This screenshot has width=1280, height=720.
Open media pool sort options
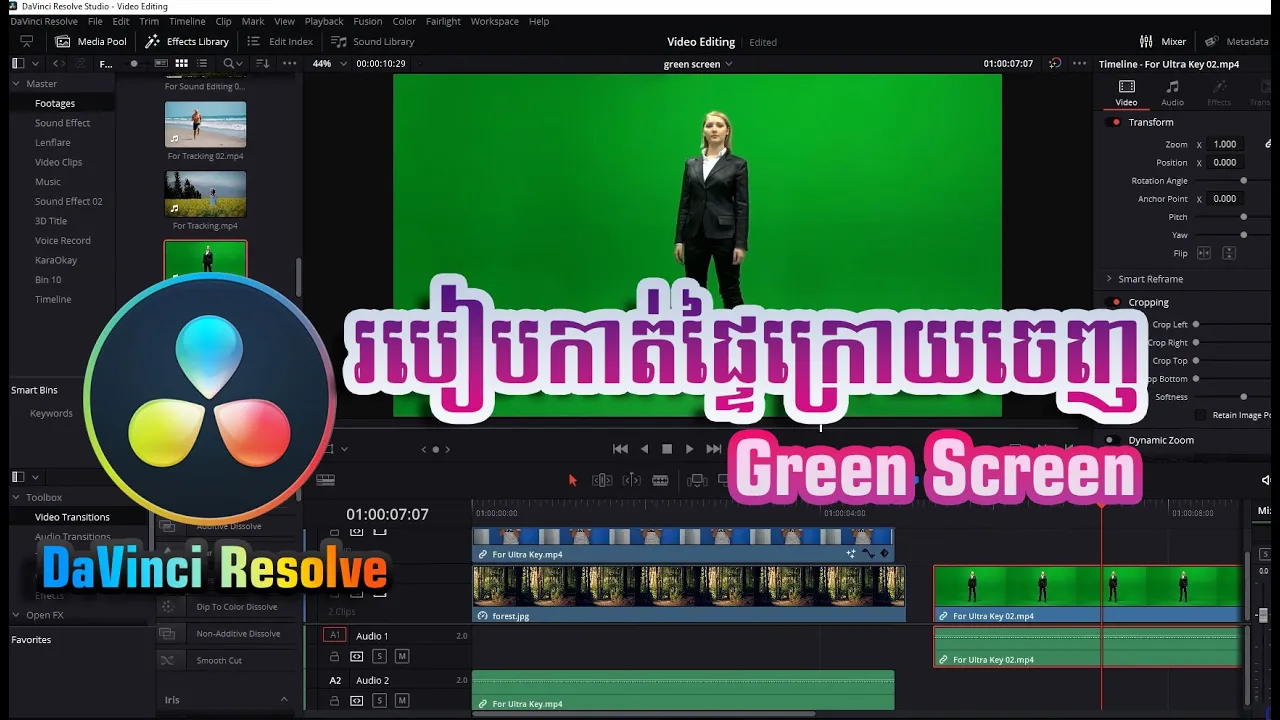pos(263,63)
